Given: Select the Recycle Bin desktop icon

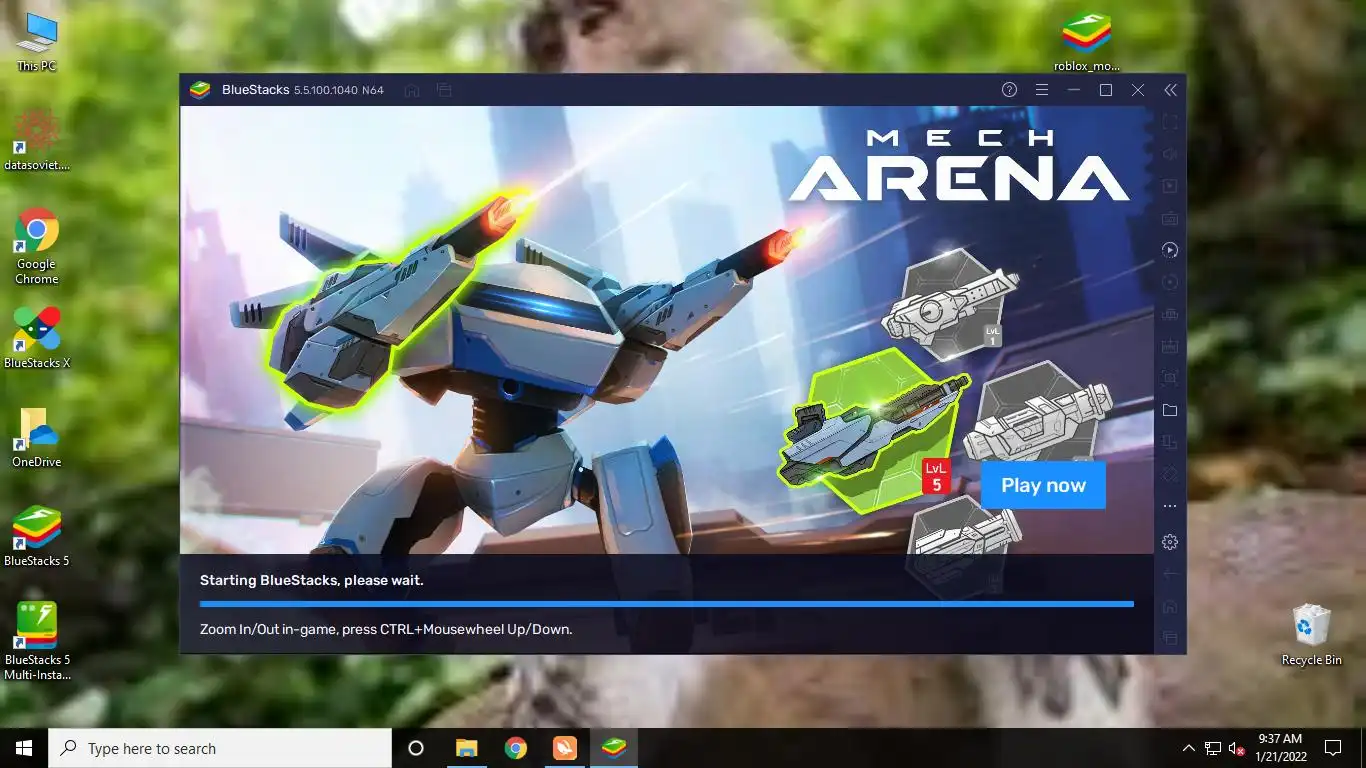Looking at the screenshot, I should pos(1311,634).
